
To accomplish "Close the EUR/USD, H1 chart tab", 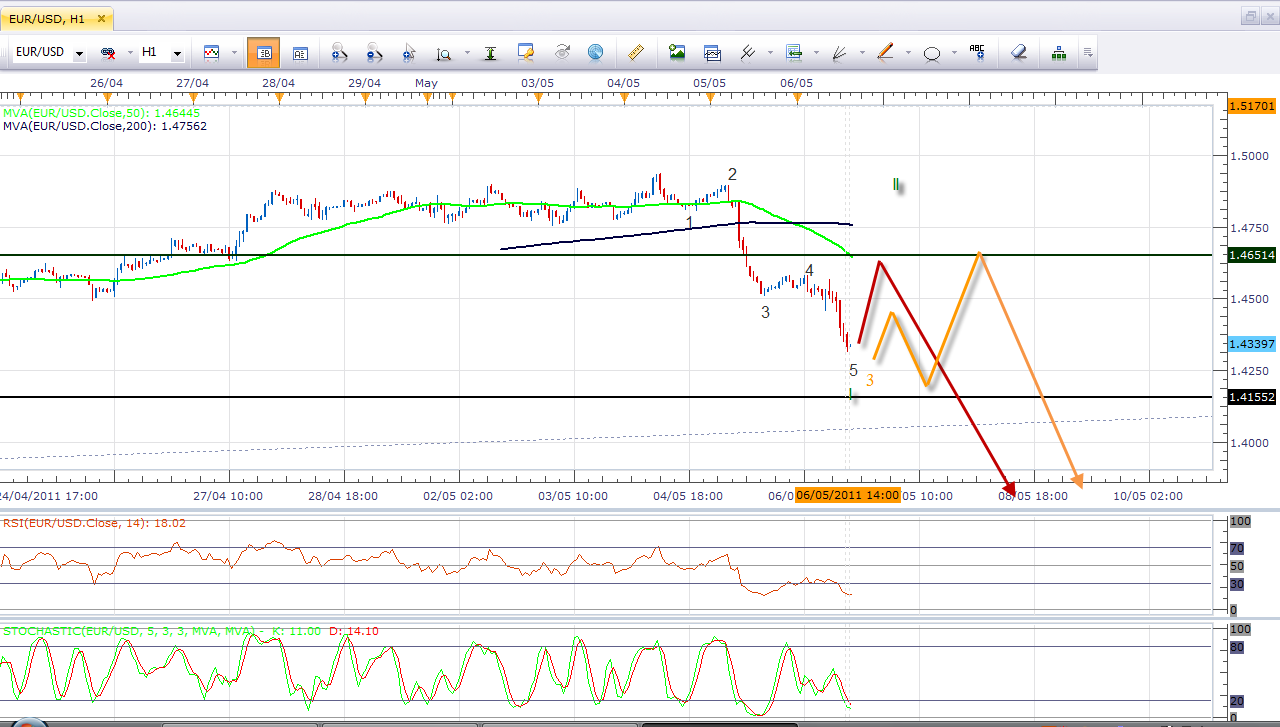I will coord(101,18).
